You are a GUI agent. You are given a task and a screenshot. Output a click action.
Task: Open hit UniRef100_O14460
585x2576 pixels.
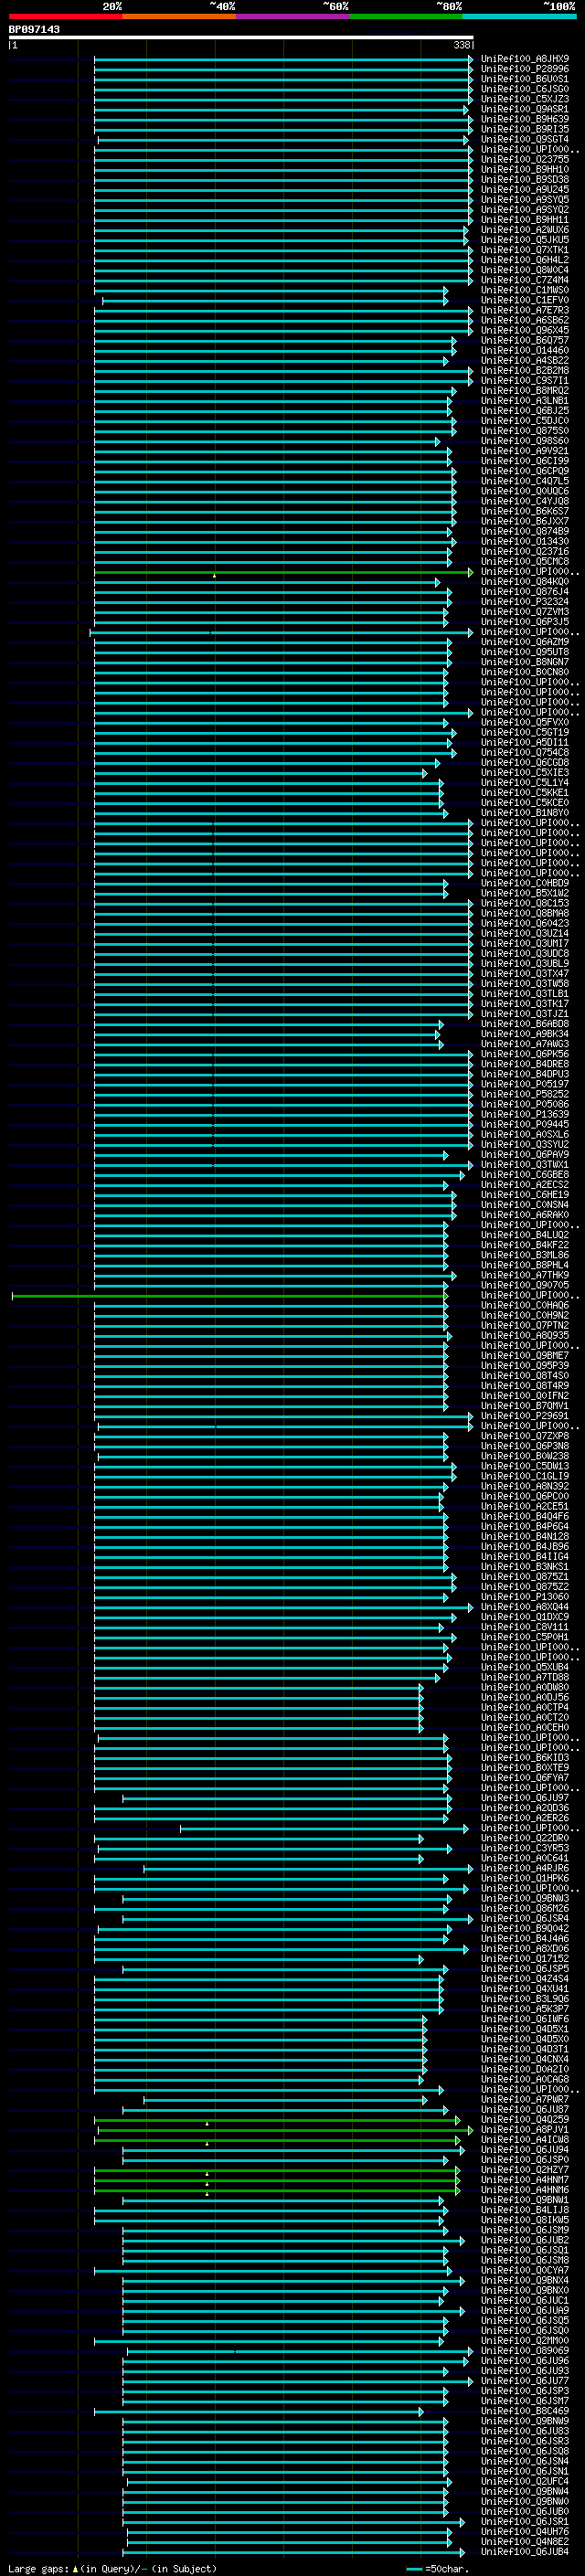525,351
